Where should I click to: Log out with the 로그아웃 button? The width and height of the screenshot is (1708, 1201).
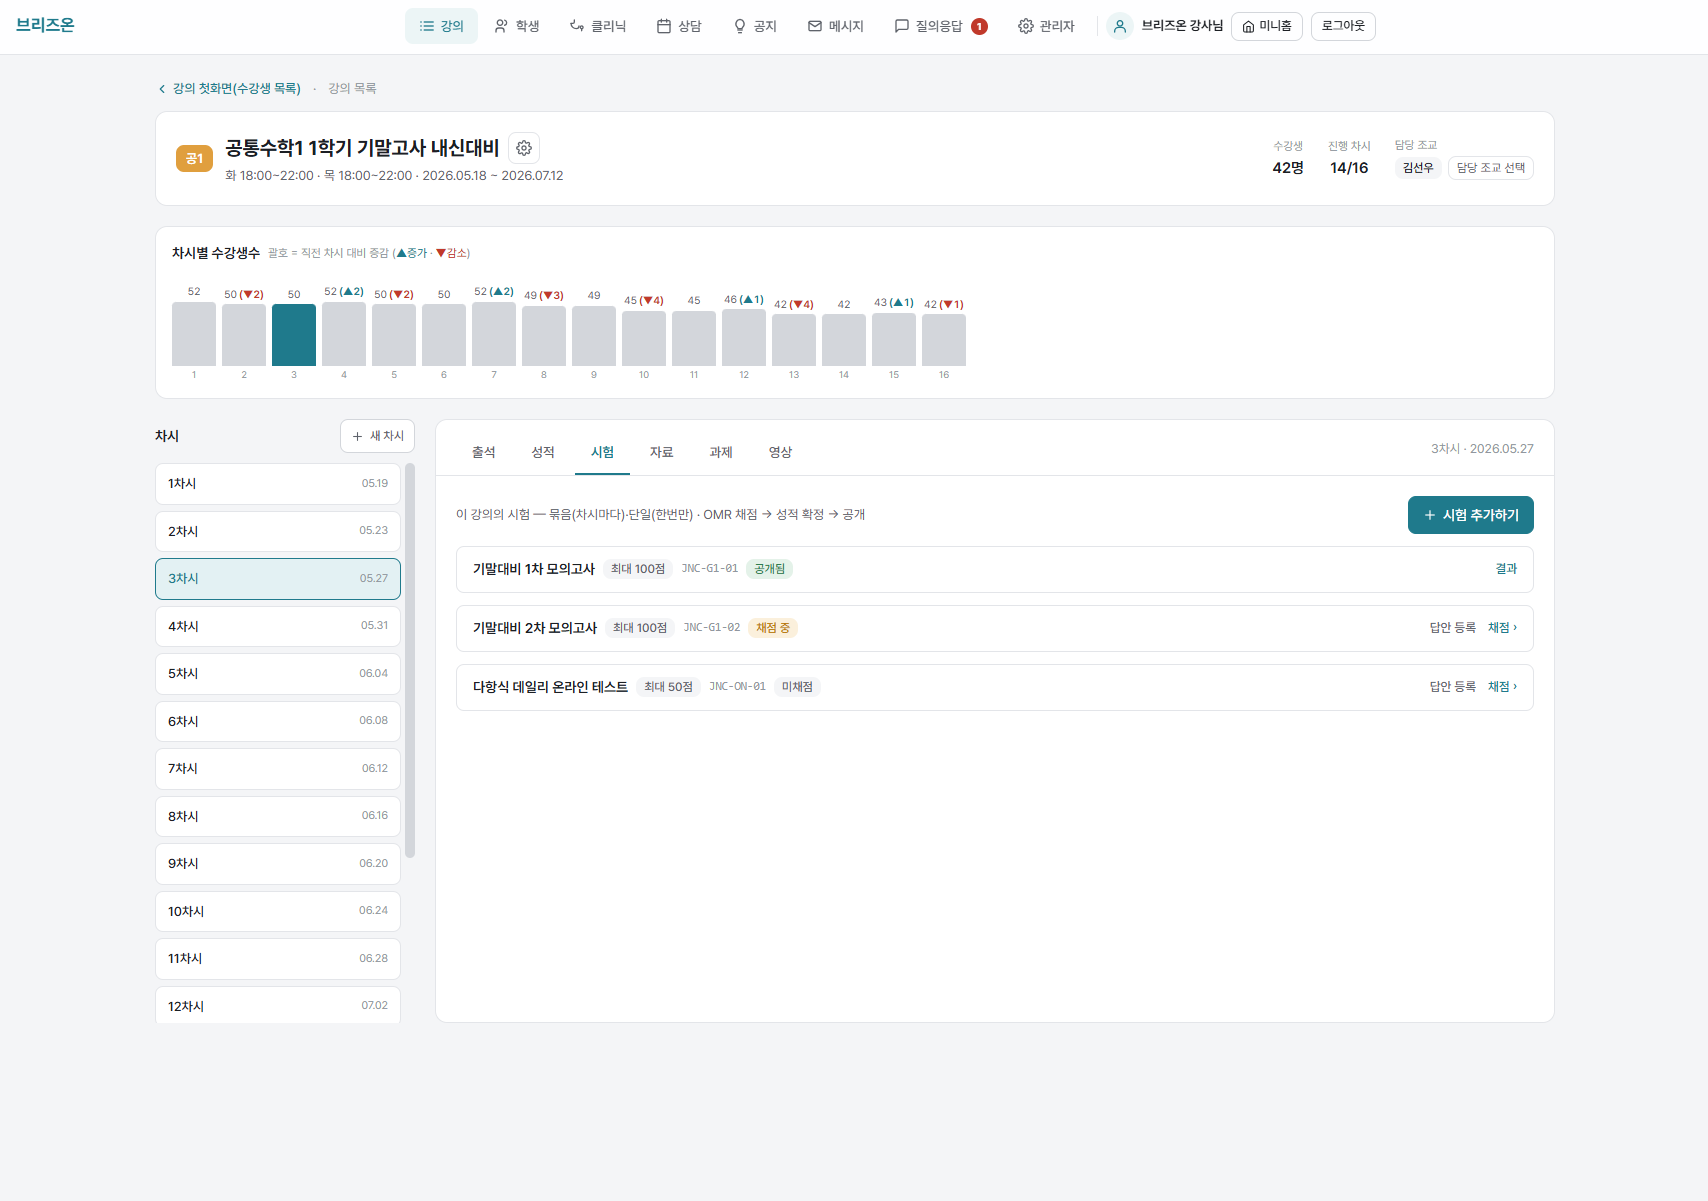coord(1343,26)
